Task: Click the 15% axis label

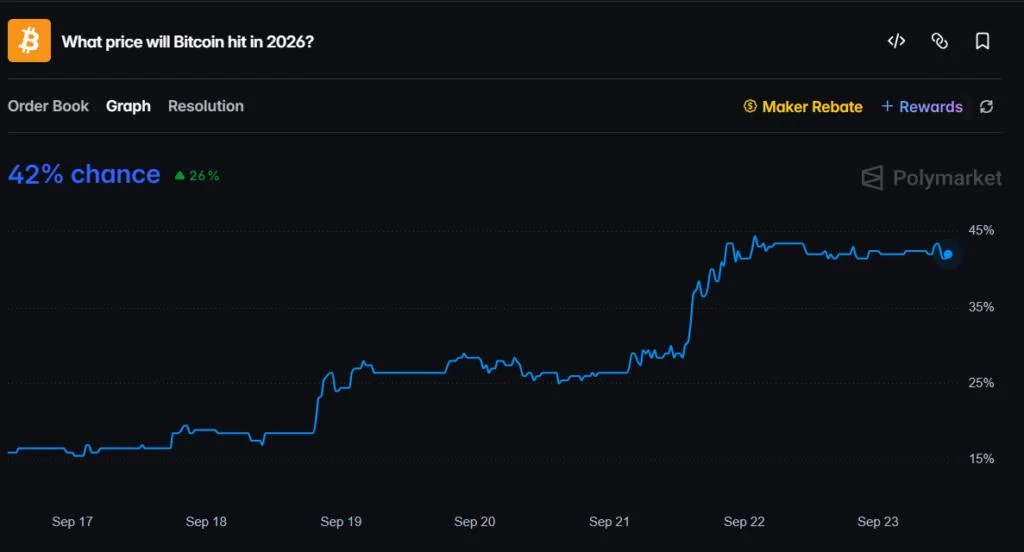Action: pyautogui.click(x=981, y=459)
